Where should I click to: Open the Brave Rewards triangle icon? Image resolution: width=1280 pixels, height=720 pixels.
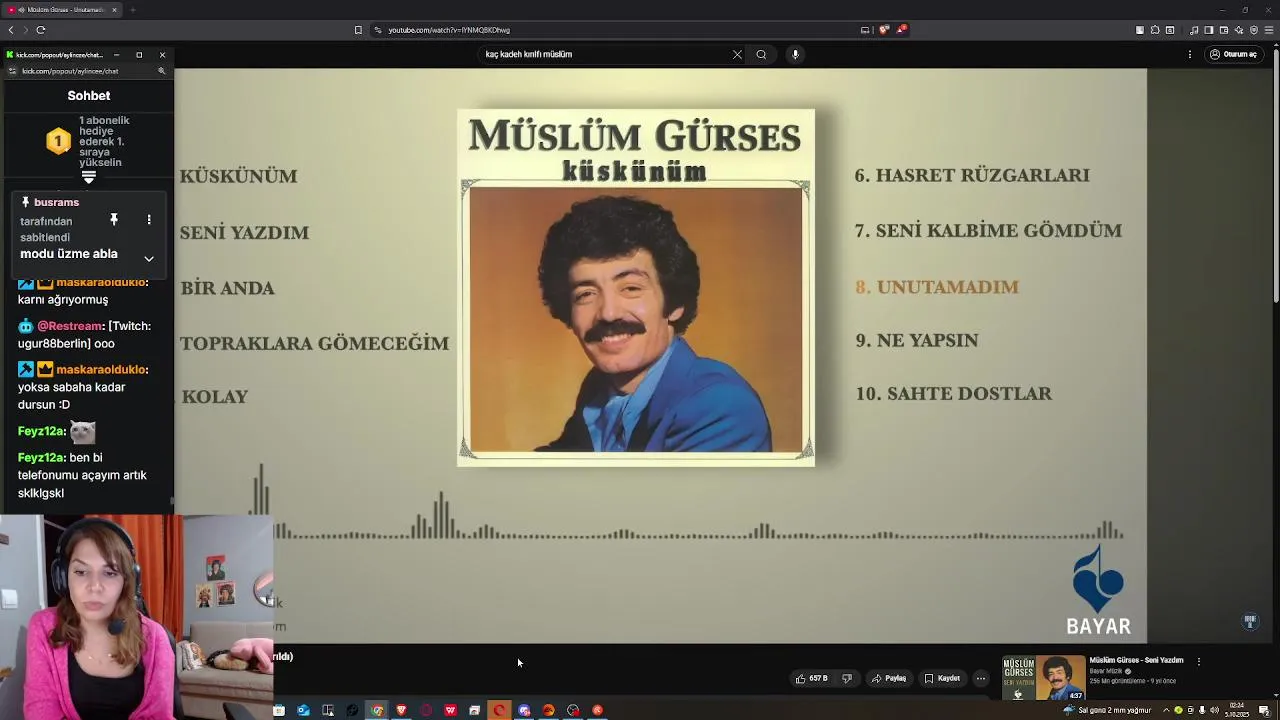click(901, 30)
